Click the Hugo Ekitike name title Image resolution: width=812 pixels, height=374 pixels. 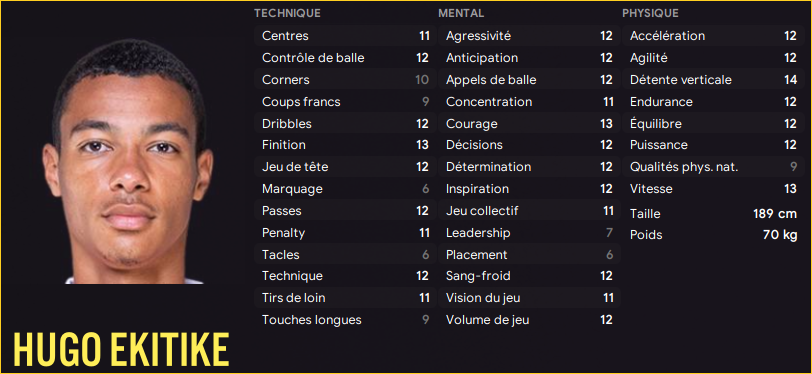pos(121,349)
